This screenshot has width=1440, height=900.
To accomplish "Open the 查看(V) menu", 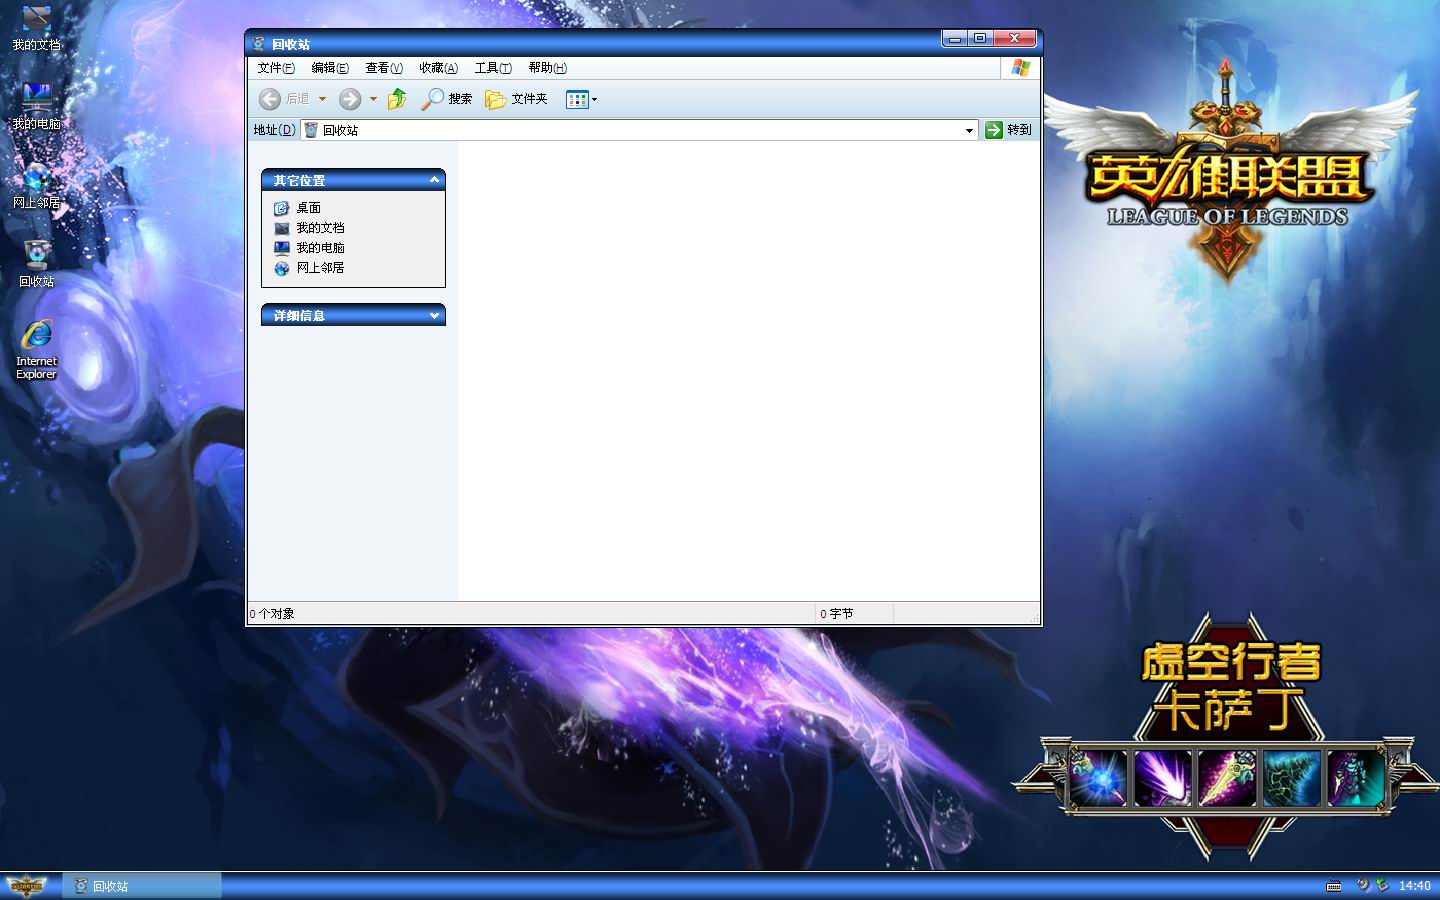I will click(x=384, y=68).
